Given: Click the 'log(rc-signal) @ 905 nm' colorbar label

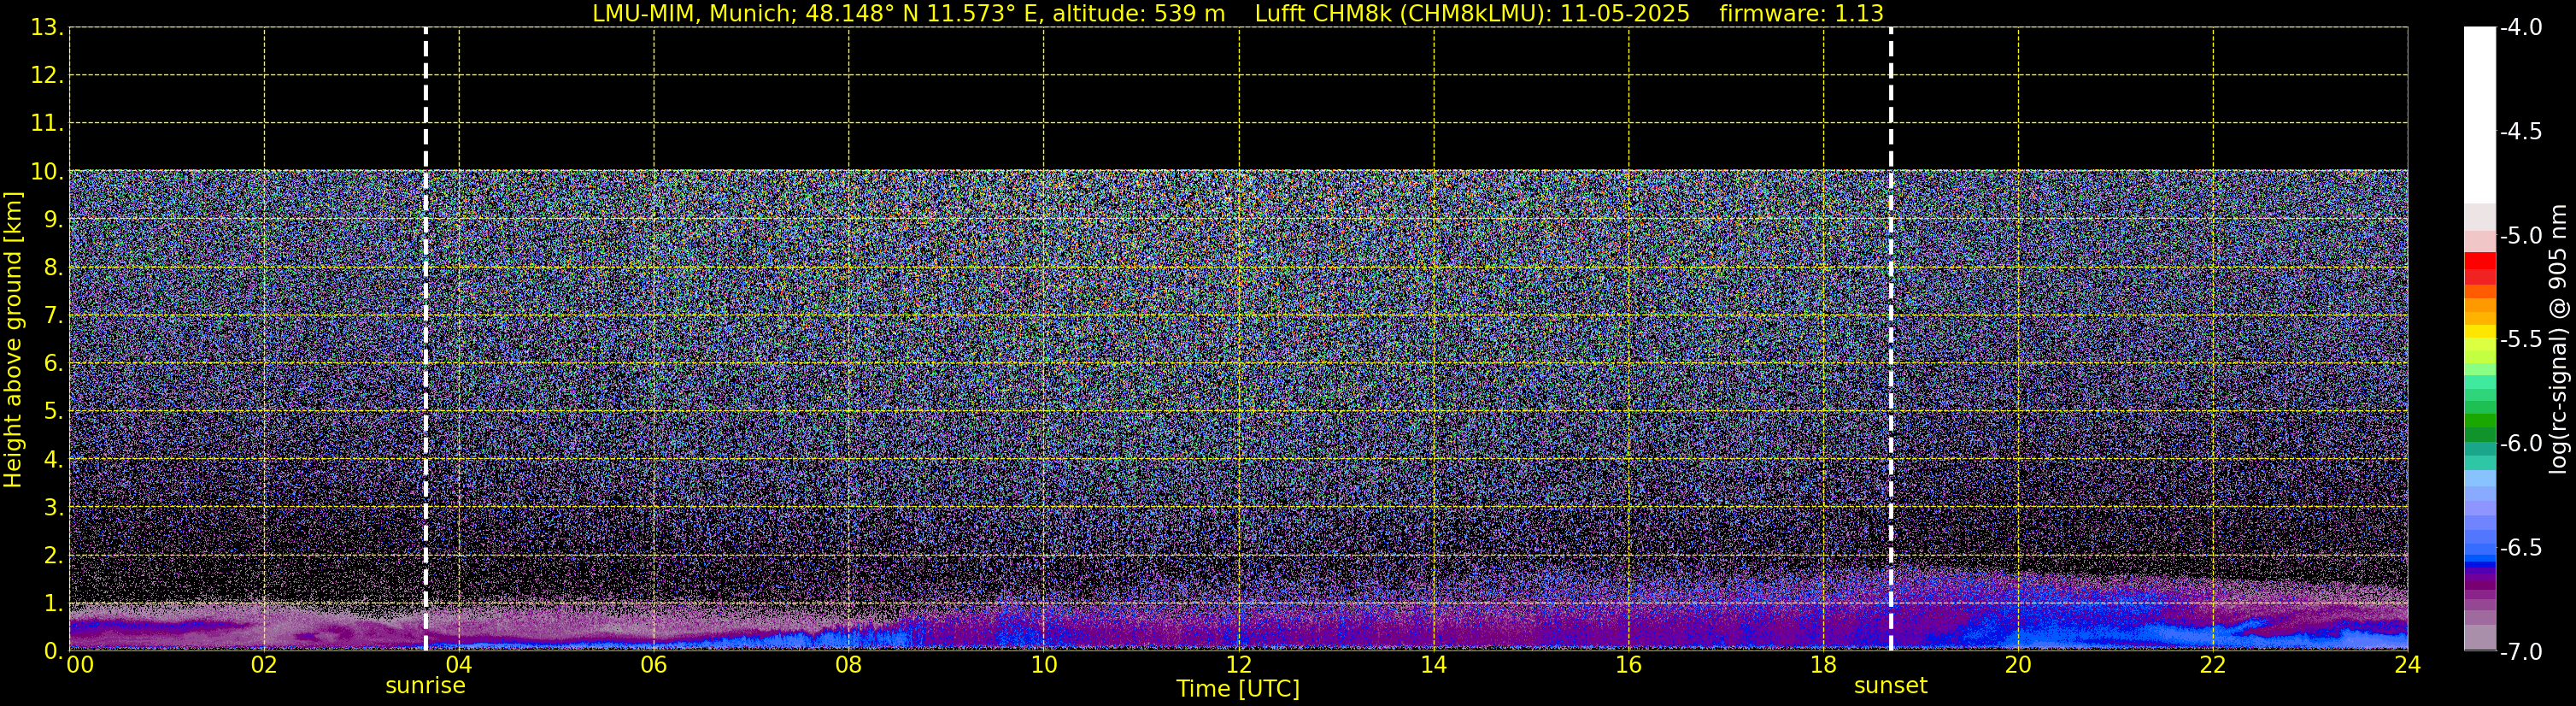Looking at the screenshot, I should pyautogui.click(x=2558, y=339).
